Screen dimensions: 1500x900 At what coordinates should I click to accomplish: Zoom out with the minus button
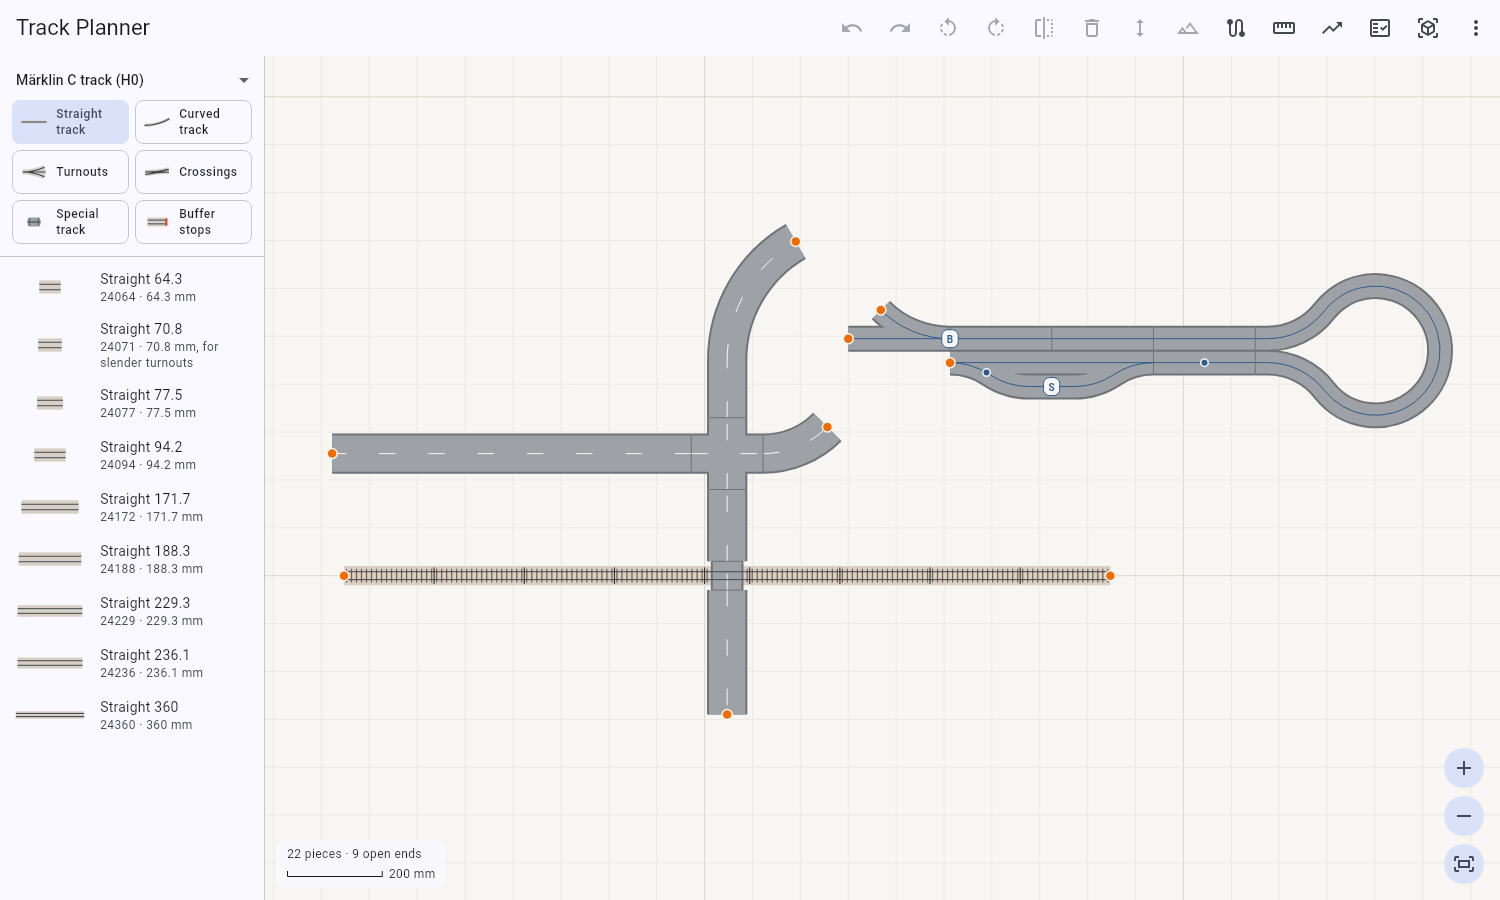[1464, 816]
